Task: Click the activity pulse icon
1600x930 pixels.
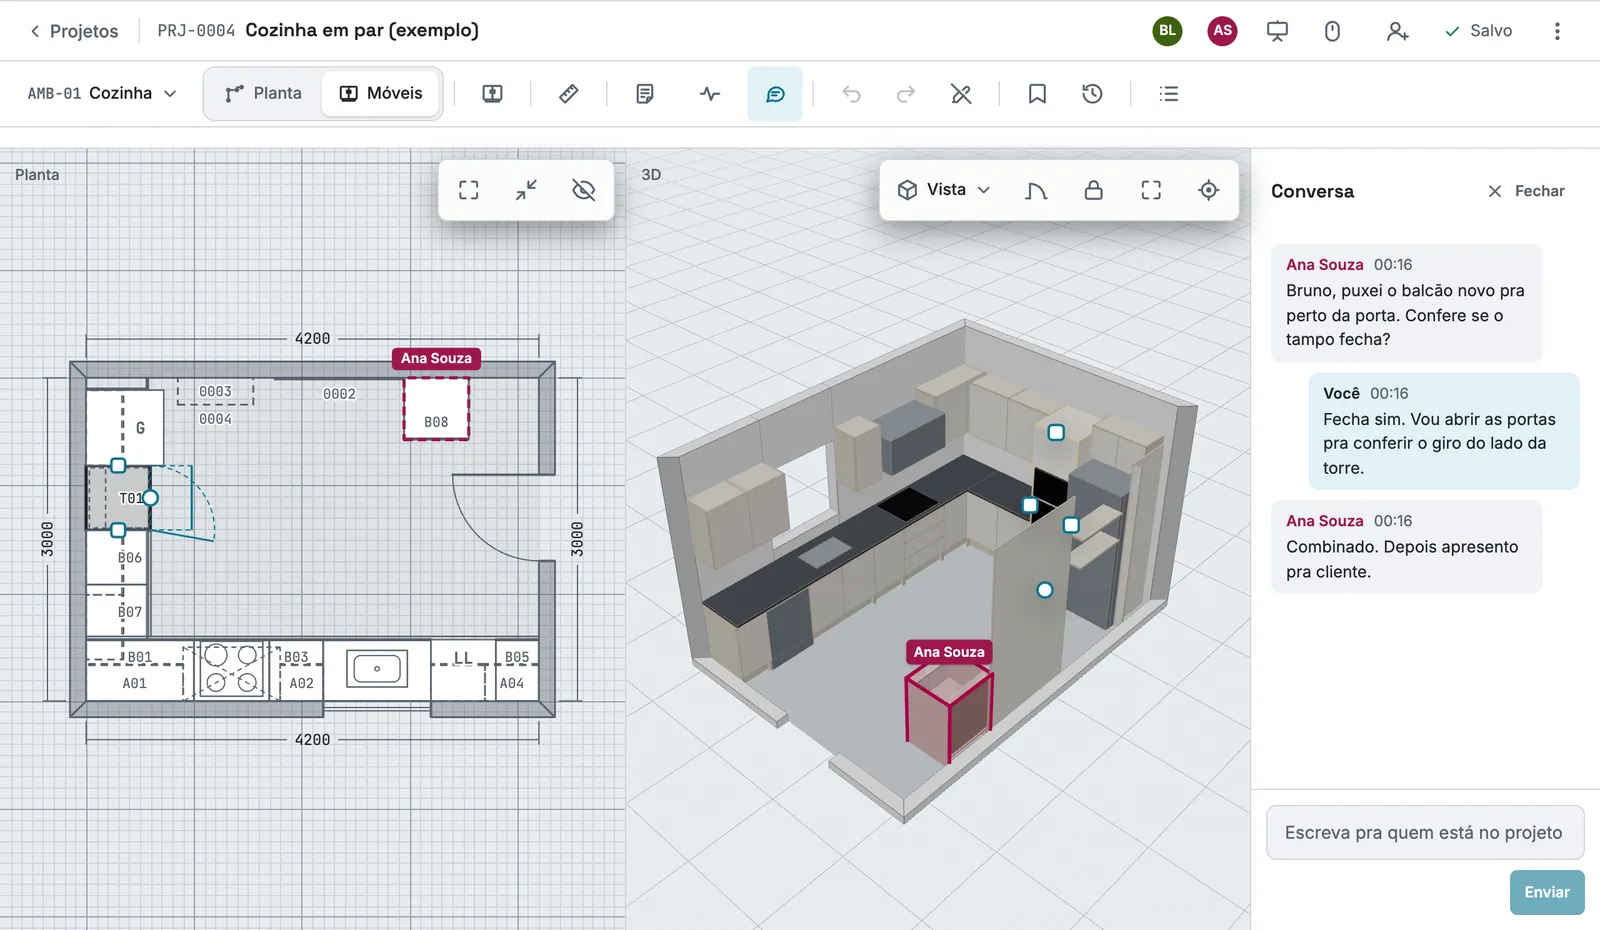Action: (x=710, y=94)
